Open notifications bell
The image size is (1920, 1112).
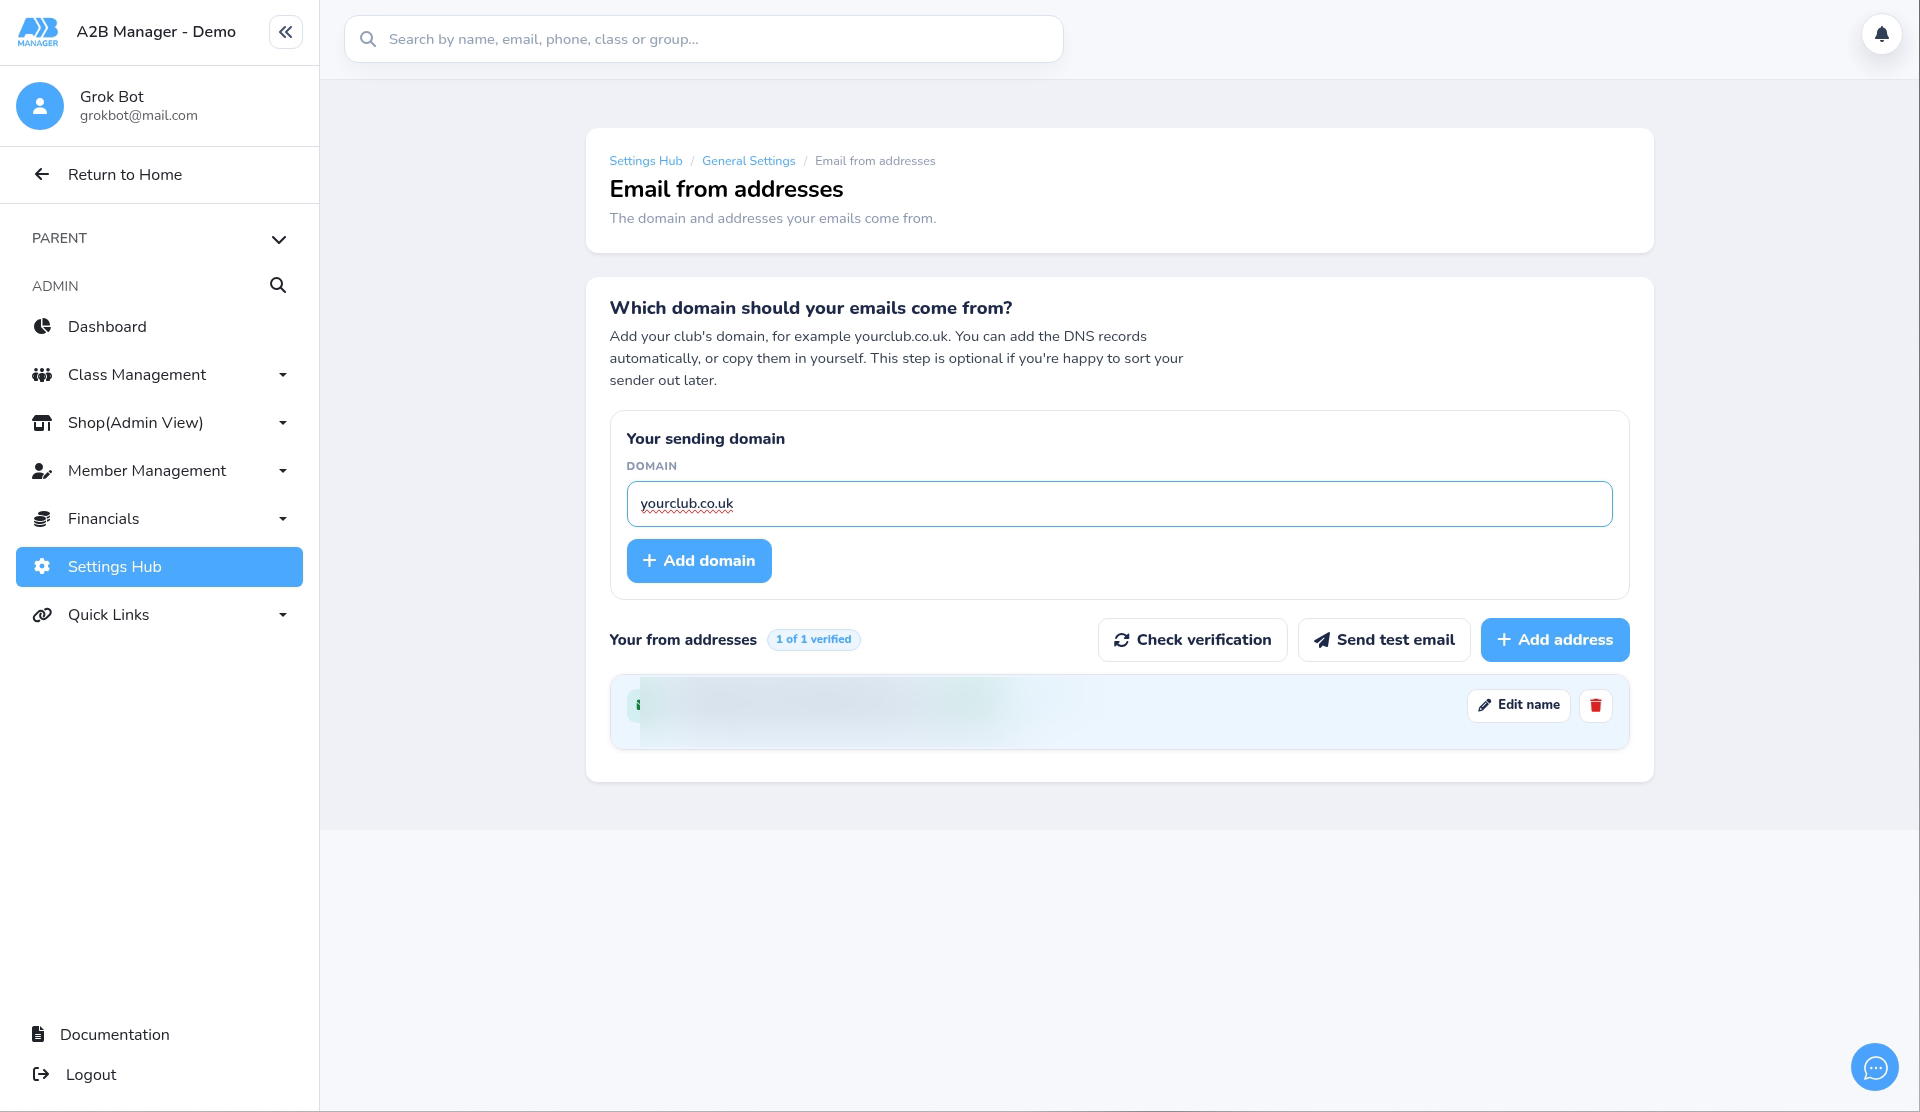point(1881,34)
